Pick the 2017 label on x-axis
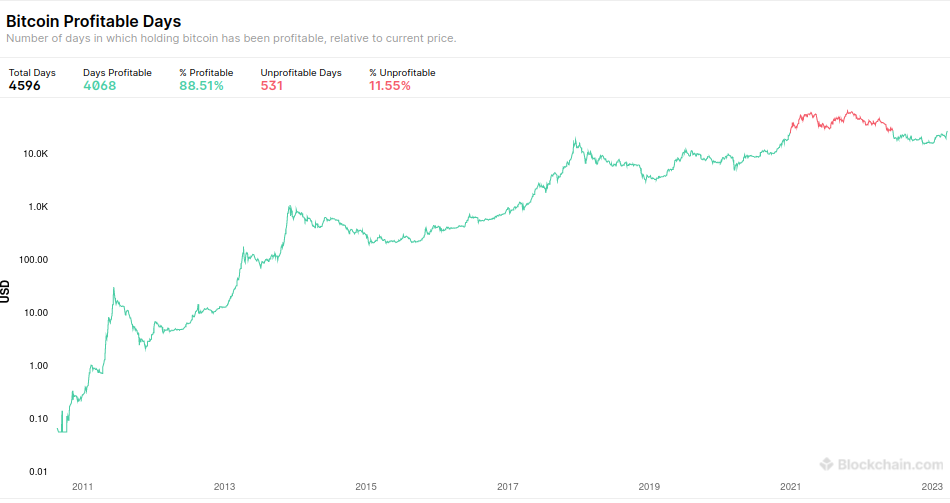 coord(508,487)
